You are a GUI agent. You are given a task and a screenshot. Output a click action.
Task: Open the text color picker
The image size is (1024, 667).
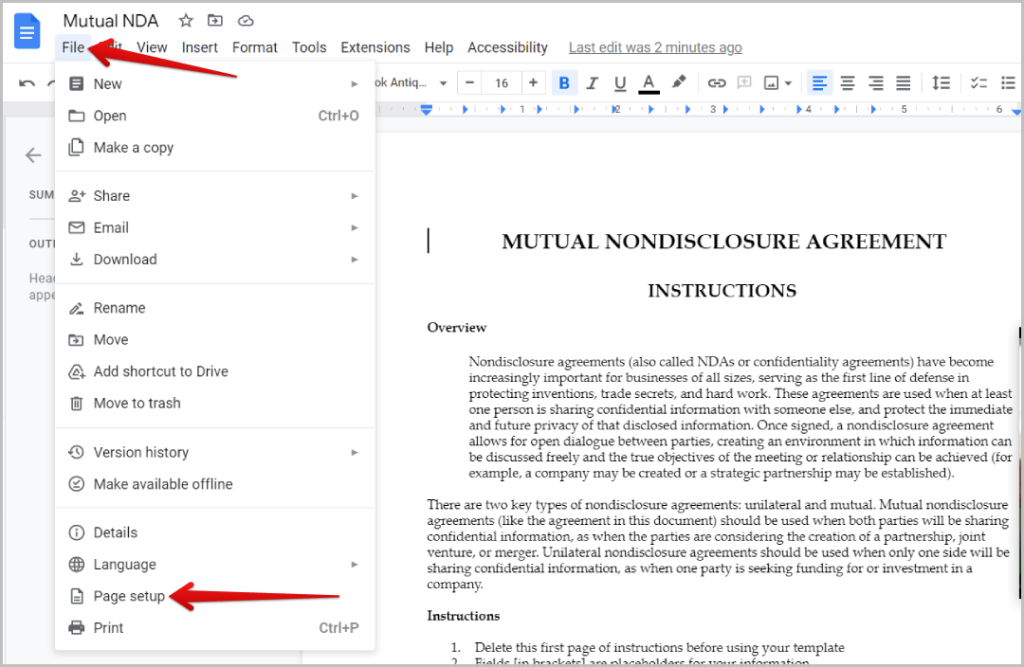[x=648, y=83]
